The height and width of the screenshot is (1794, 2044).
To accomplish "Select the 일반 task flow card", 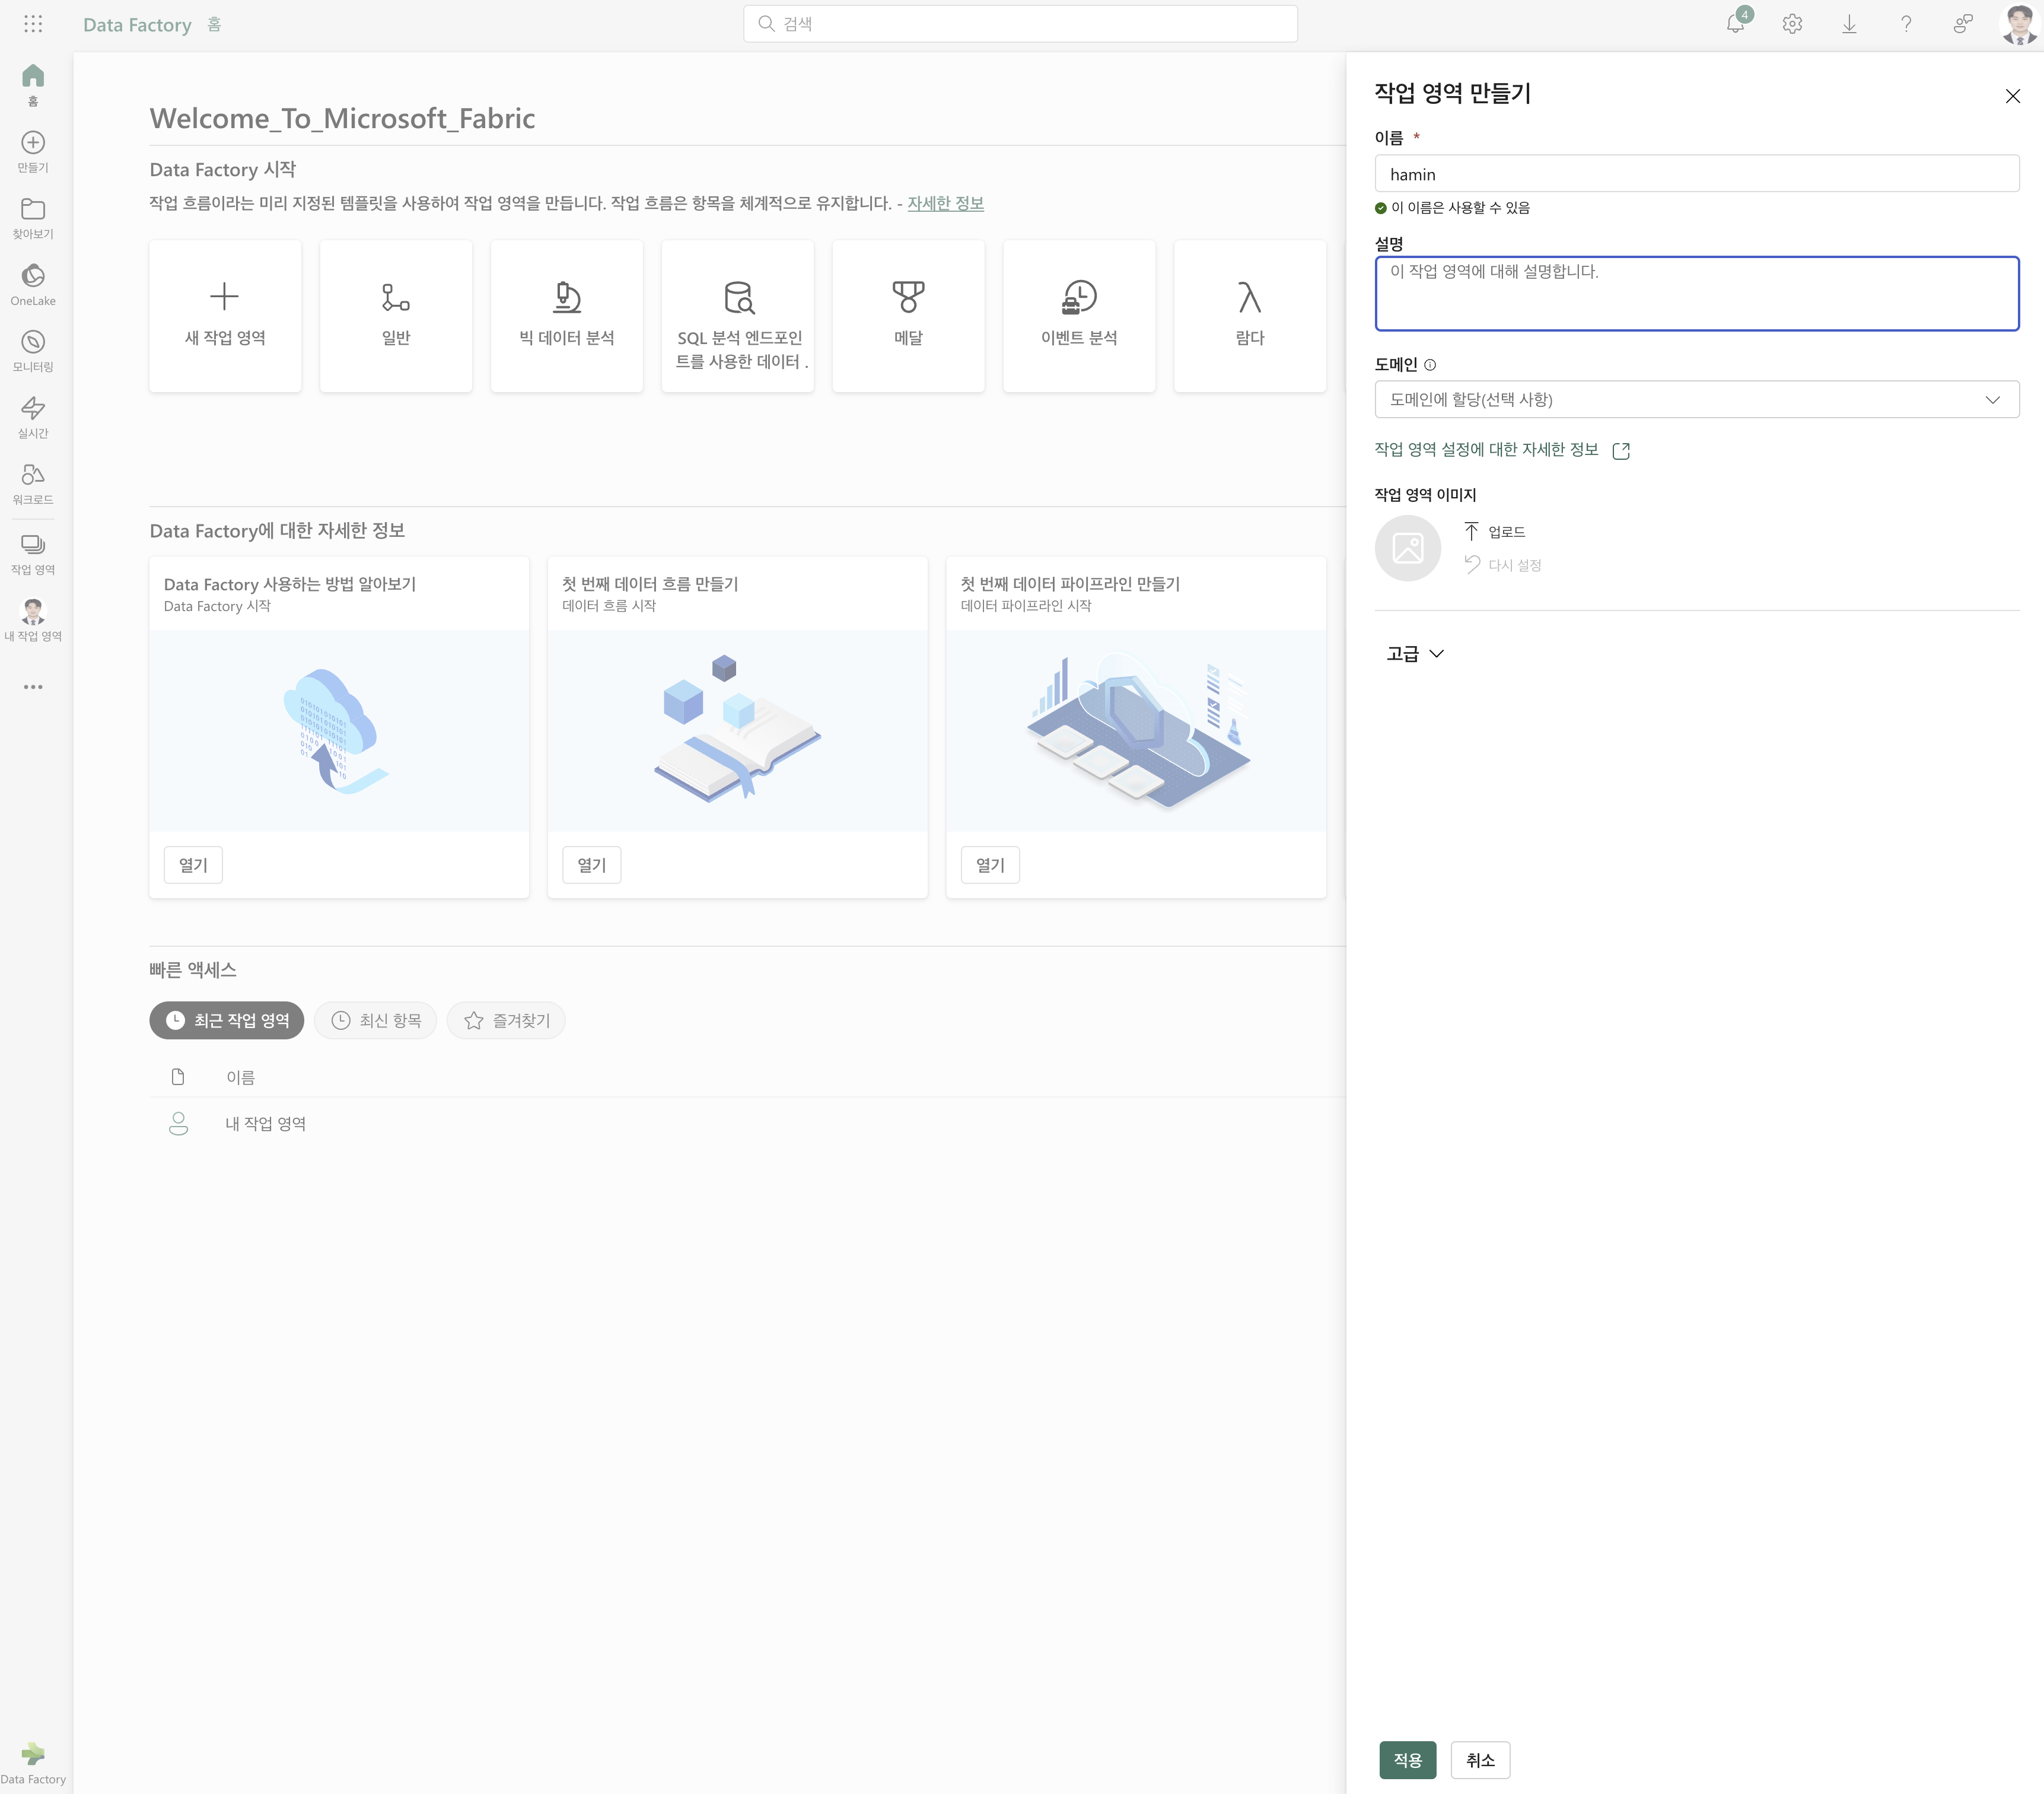I will coord(396,316).
